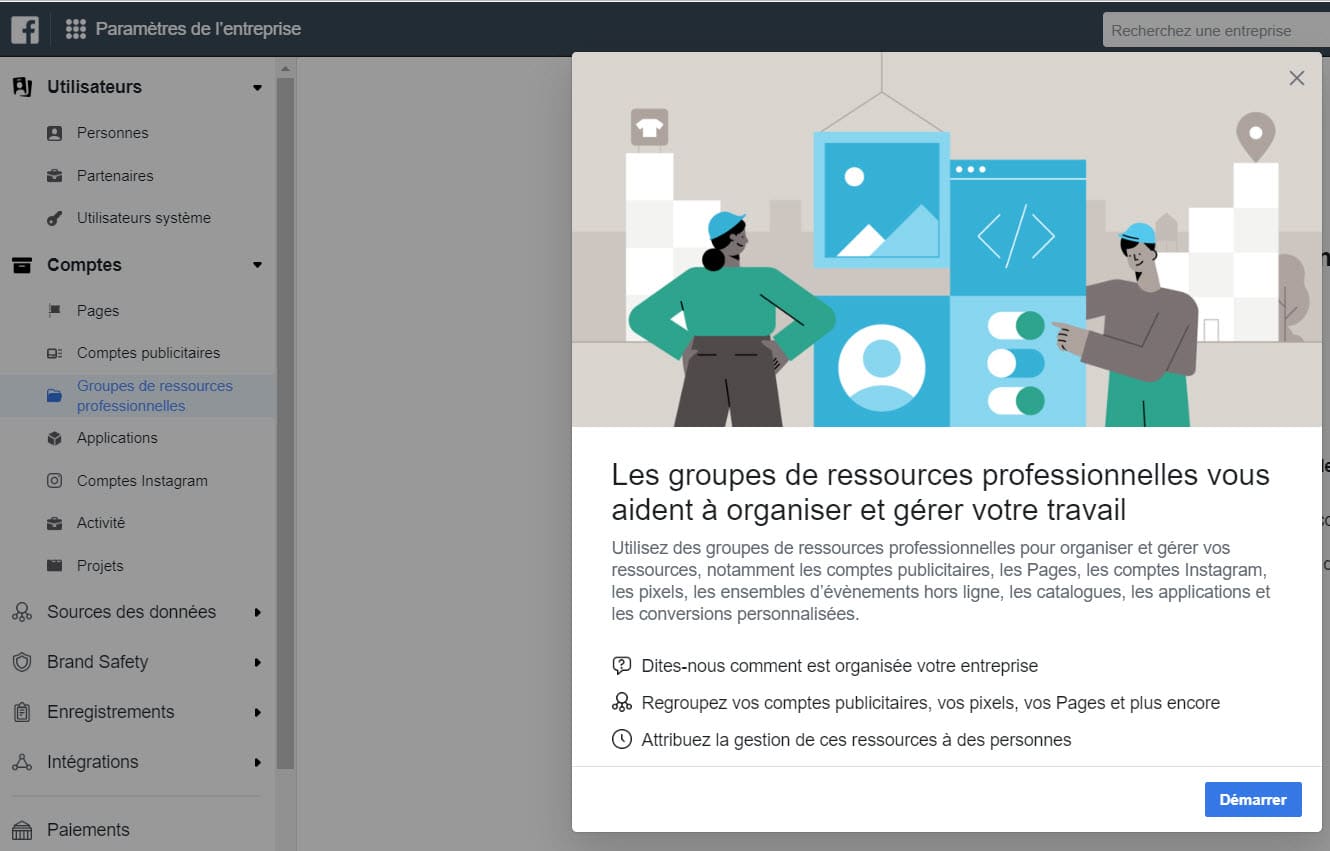Select the Applications icon in the sidebar
Image resolution: width=1330 pixels, height=851 pixels.
point(55,437)
